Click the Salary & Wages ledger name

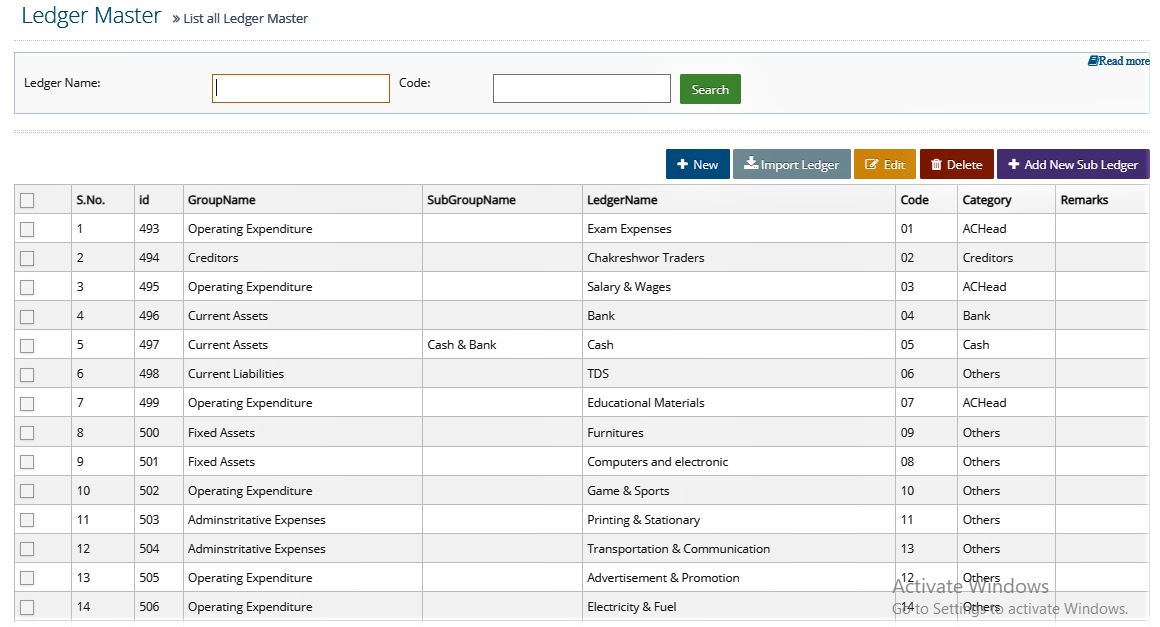(x=629, y=286)
